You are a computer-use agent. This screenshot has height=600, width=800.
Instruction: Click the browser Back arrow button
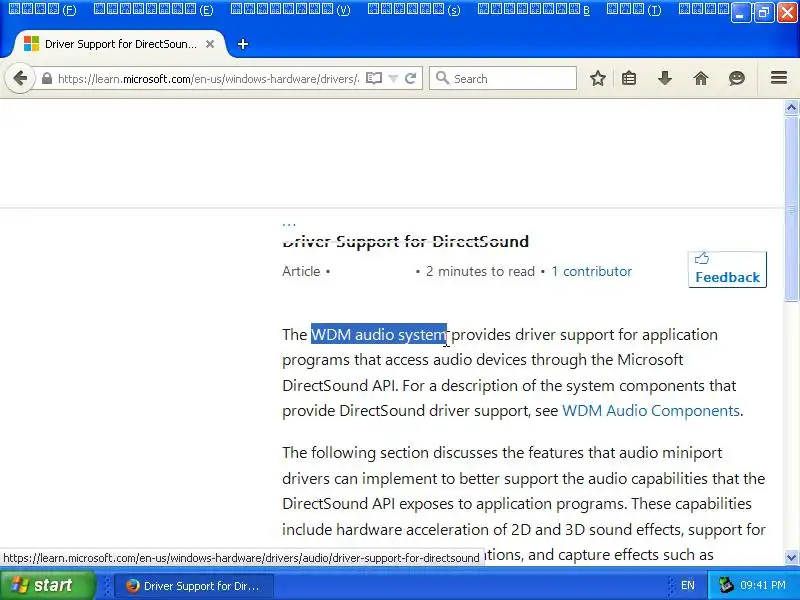pyautogui.click(x=20, y=79)
